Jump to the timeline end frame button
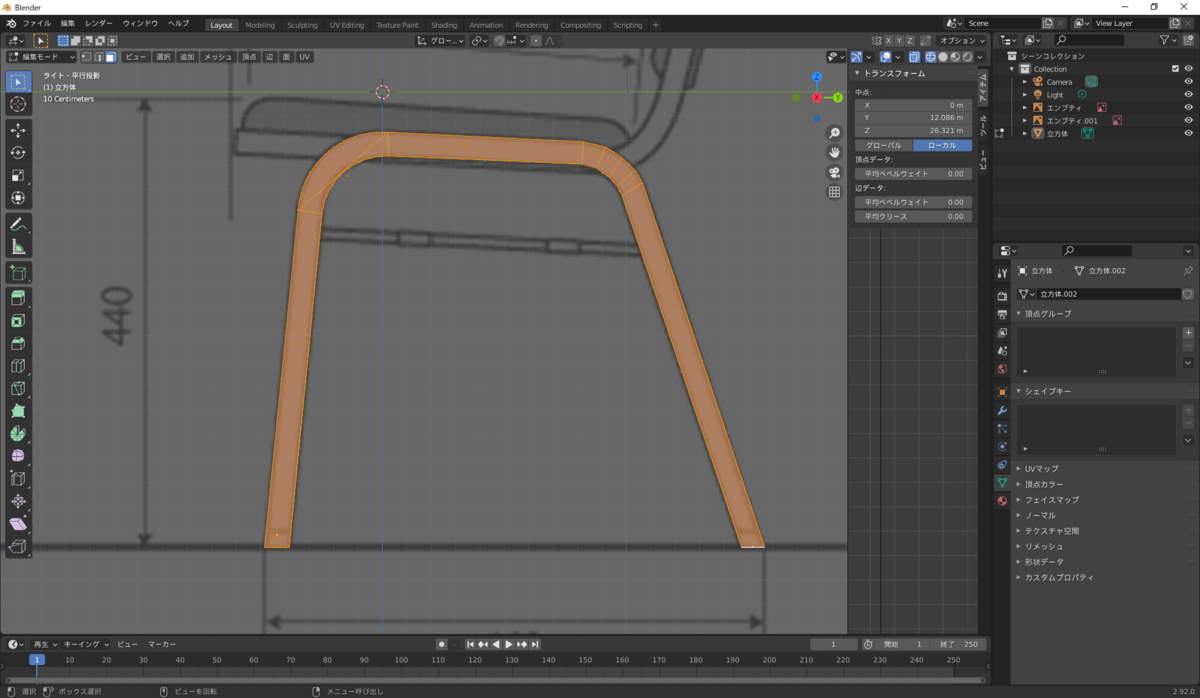The height and width of the screenshot is (698, 1200). tap(535, 644)
